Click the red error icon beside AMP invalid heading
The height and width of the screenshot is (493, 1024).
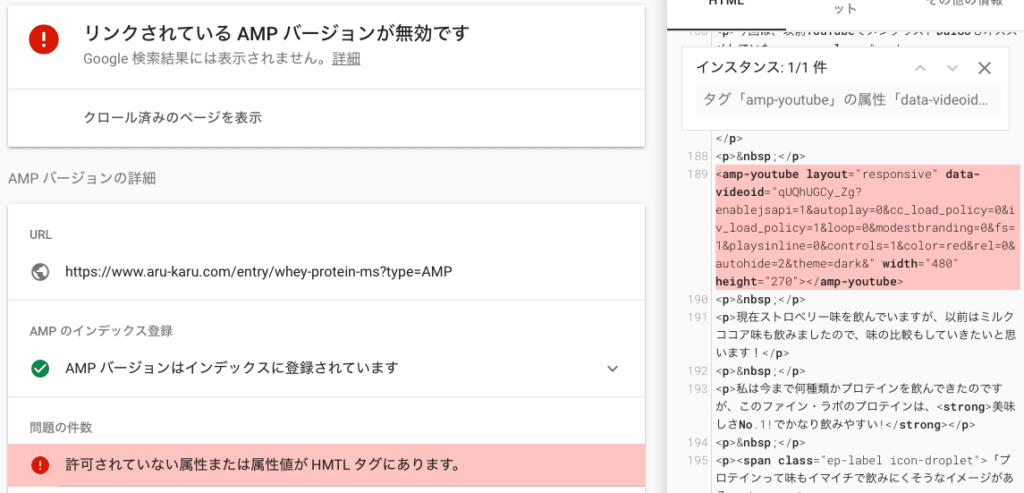tap(44, 39)
